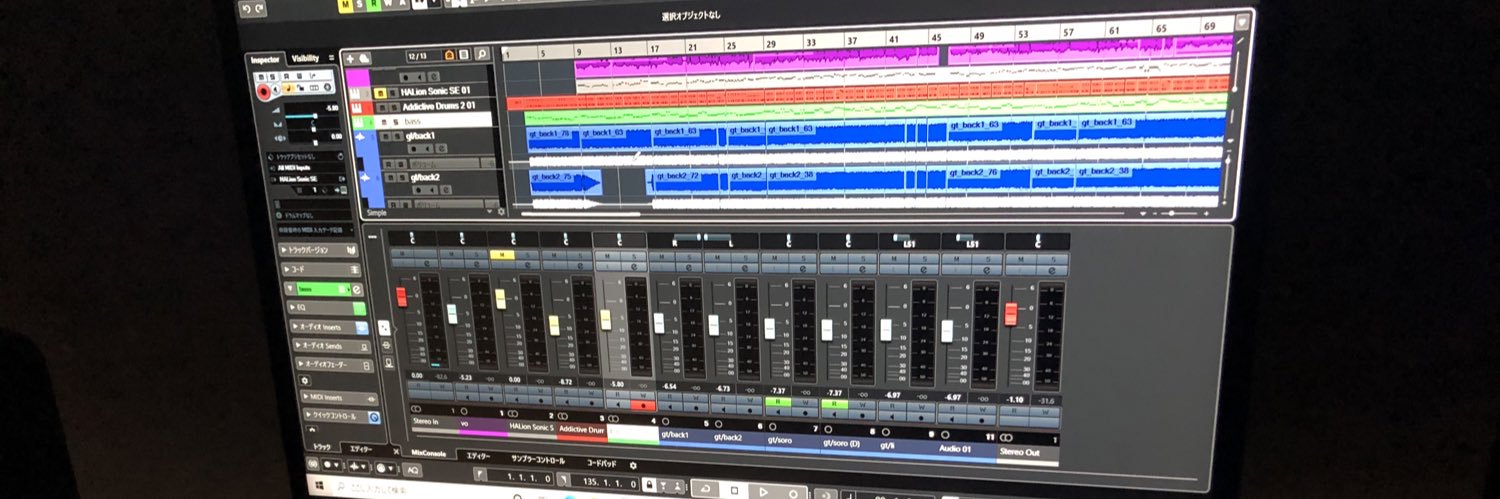This screenshot has height=499, width=1500.
Task: Undo the last action in toolbar
Action: [248, 8]
